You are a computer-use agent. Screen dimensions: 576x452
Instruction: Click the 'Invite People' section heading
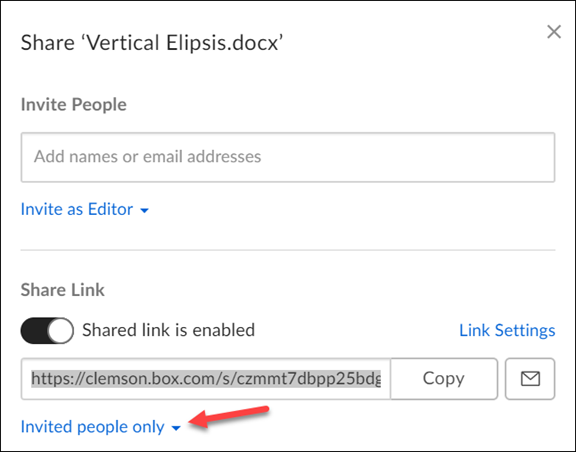73,104
